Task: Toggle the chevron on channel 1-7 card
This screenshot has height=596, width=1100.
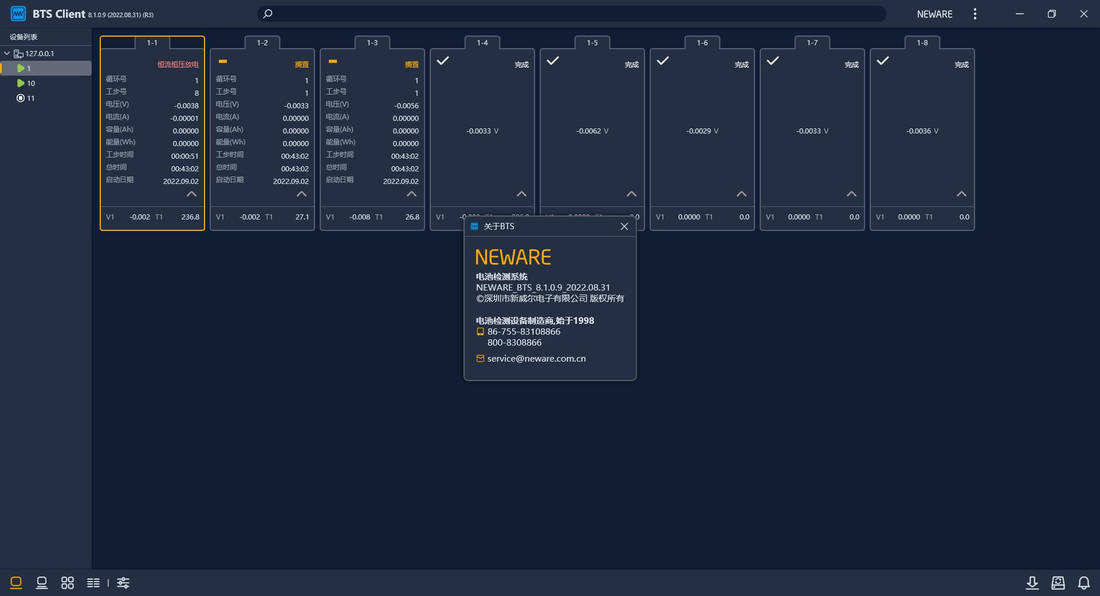Action: coord(852,194)
